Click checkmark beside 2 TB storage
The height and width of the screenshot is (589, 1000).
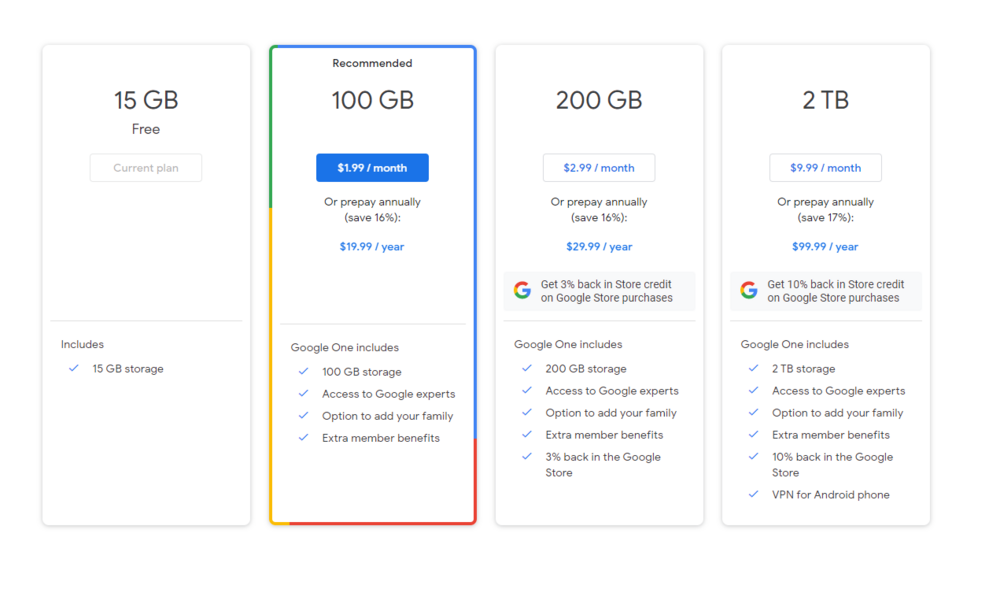pos(754,369)
